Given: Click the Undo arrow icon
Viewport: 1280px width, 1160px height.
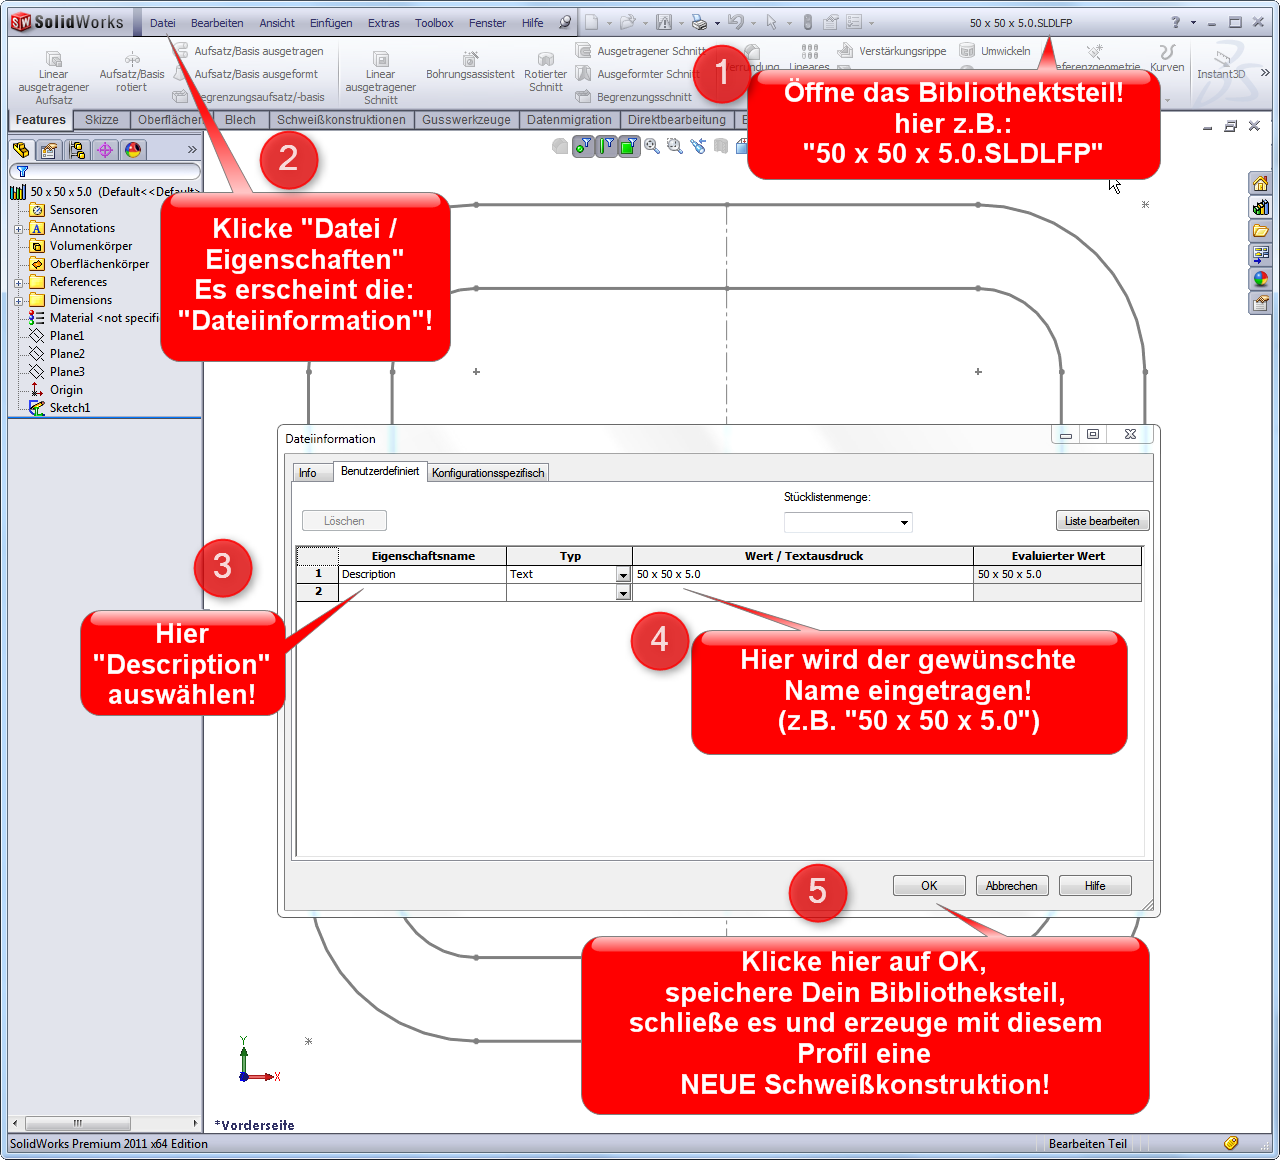Looking at the screenshot, I should click(735, 22).
